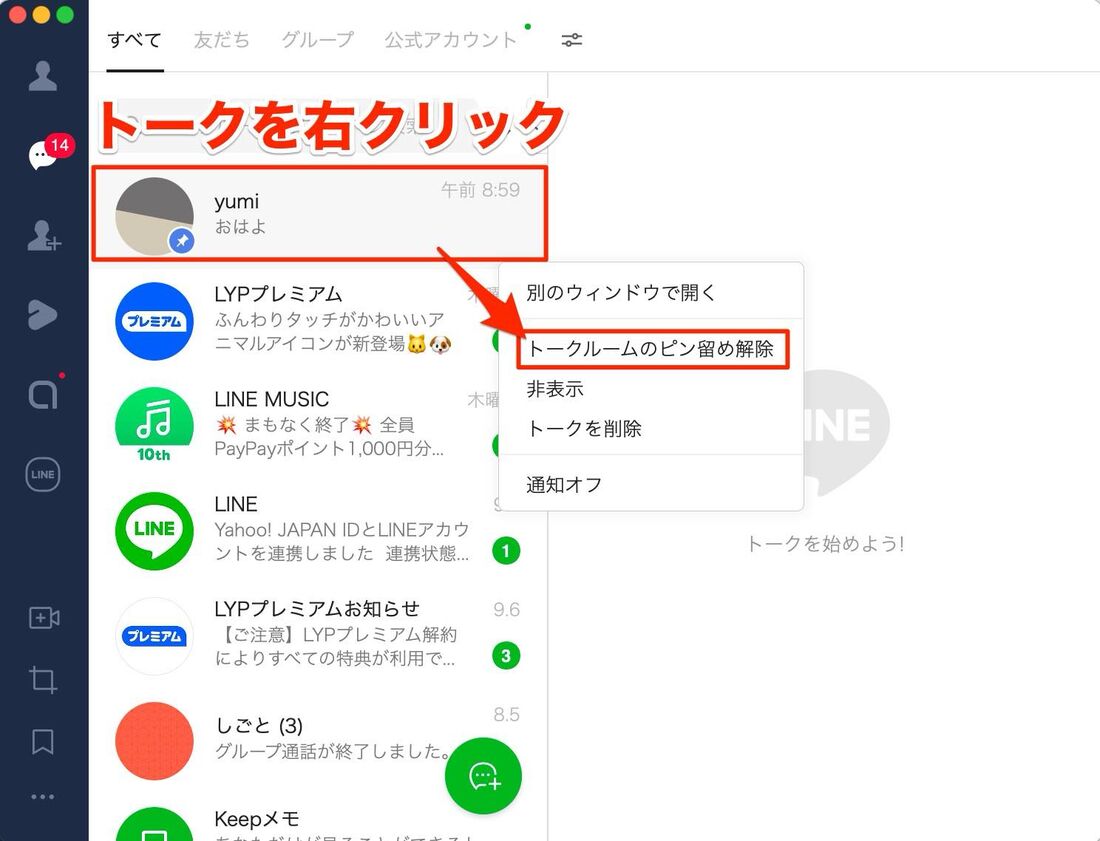Choose 別のウィンドウで開く from context menu
This screenshot has height=841, width=1100.
[x=621, y=293]
